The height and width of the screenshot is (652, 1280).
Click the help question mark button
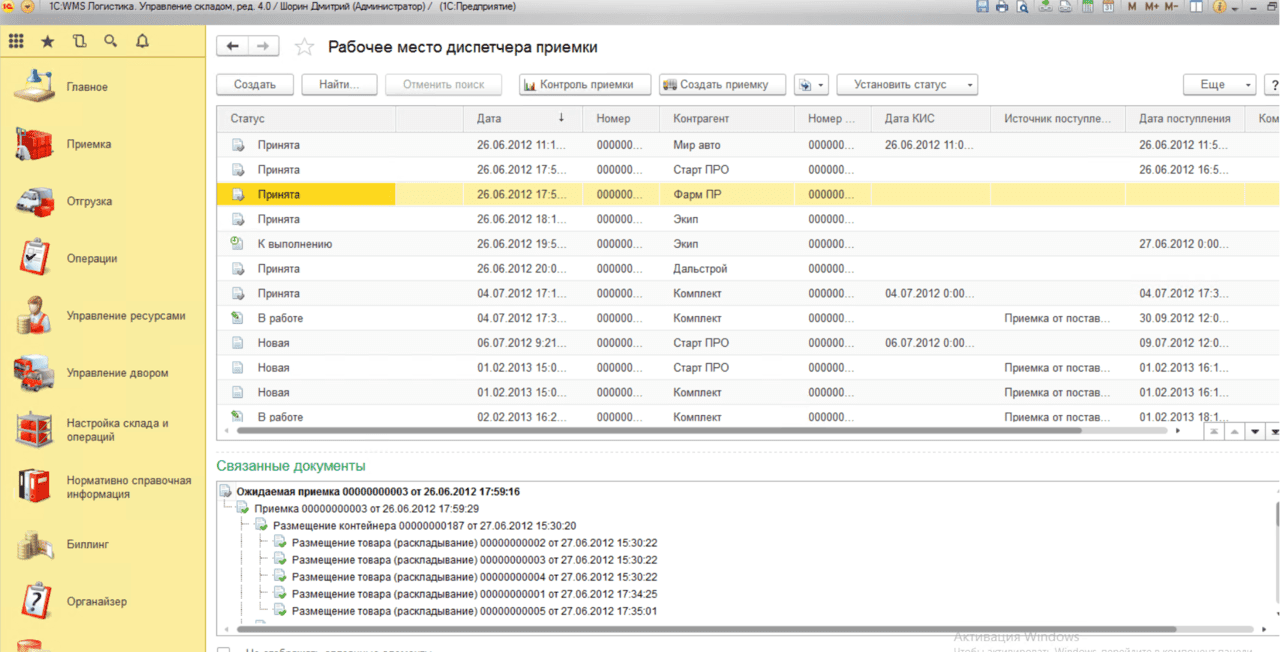click(1272, 85)
